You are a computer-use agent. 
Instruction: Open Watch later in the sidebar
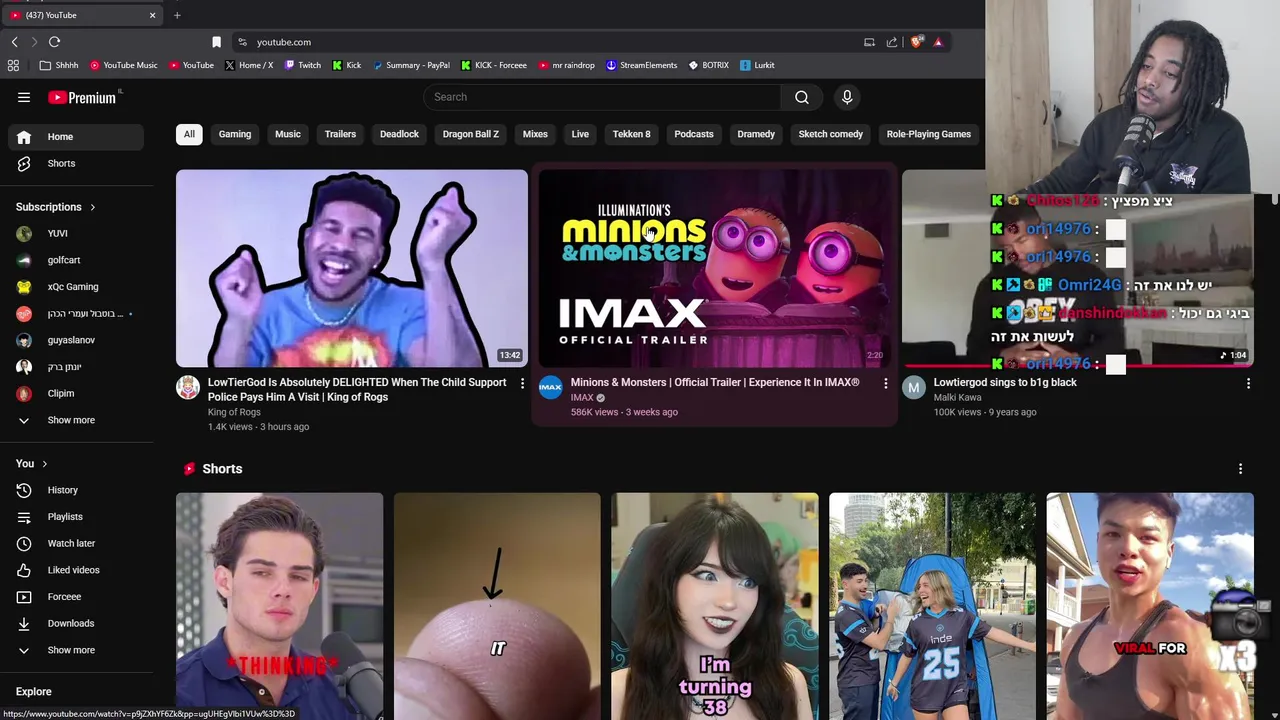pyautogui.click(x=76, y=543)
